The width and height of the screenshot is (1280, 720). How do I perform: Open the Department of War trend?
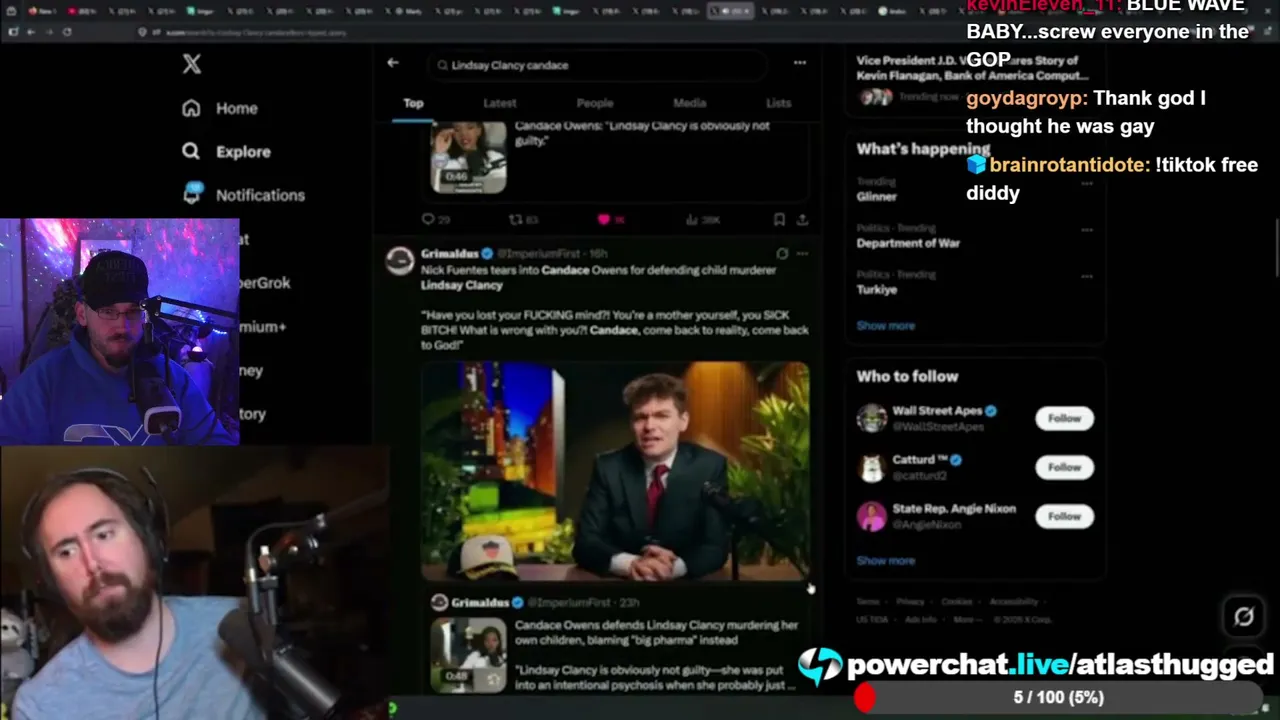908,243
